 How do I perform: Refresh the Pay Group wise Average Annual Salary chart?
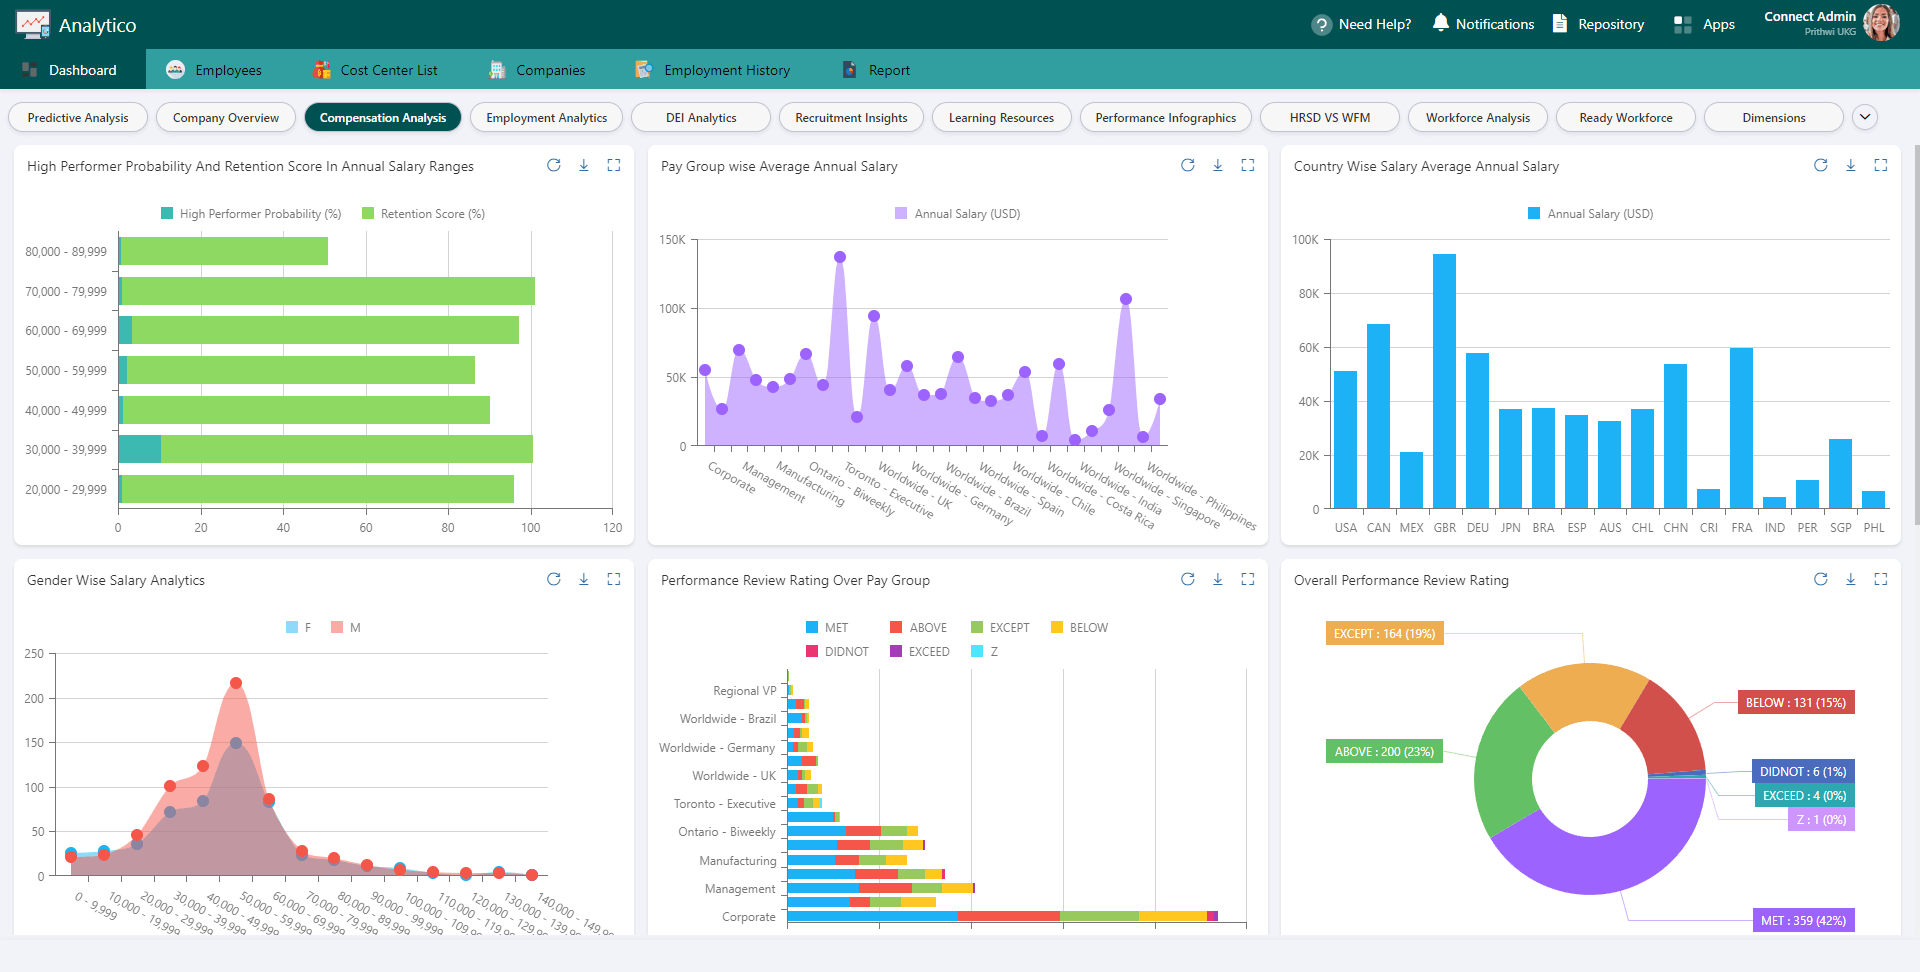coord(1187,165)
